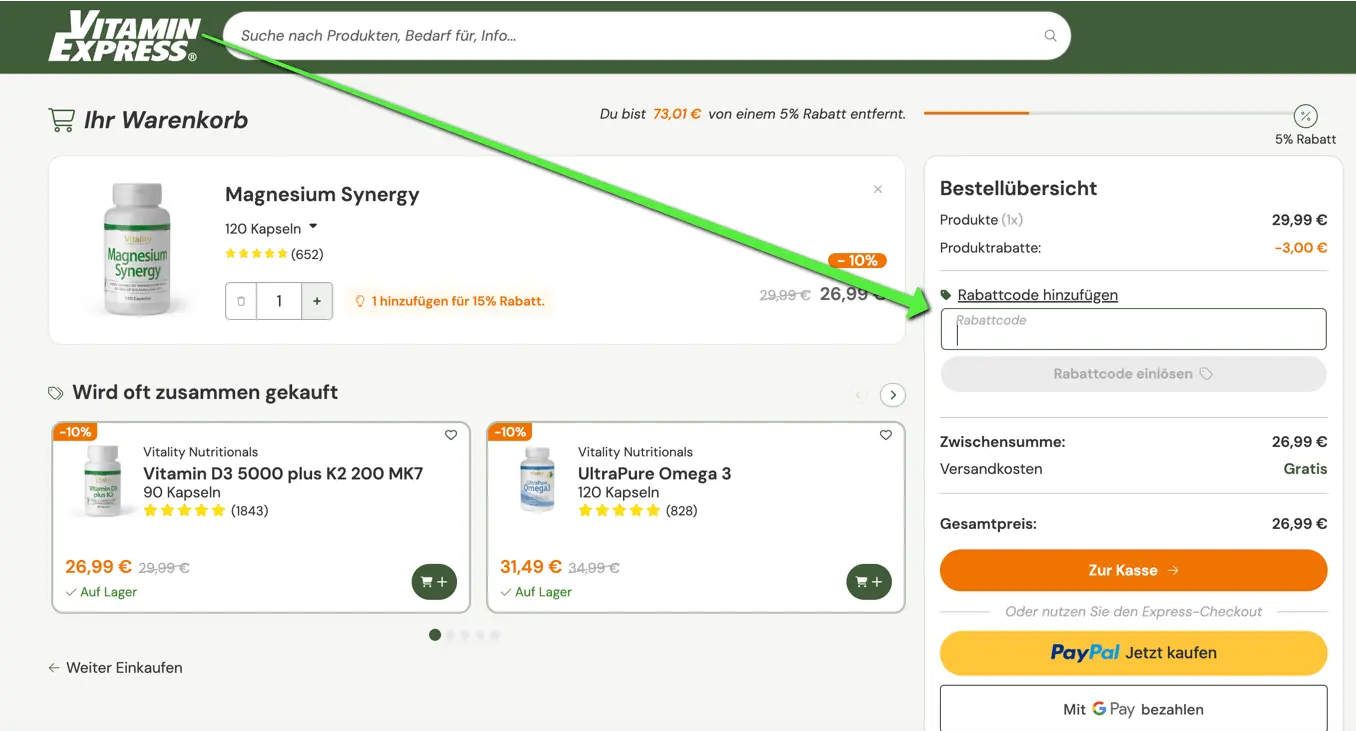The height and width of the screenshot is (731, 1356).
Task: Click Magnesium Synergy product title
Action: point(322,195)
